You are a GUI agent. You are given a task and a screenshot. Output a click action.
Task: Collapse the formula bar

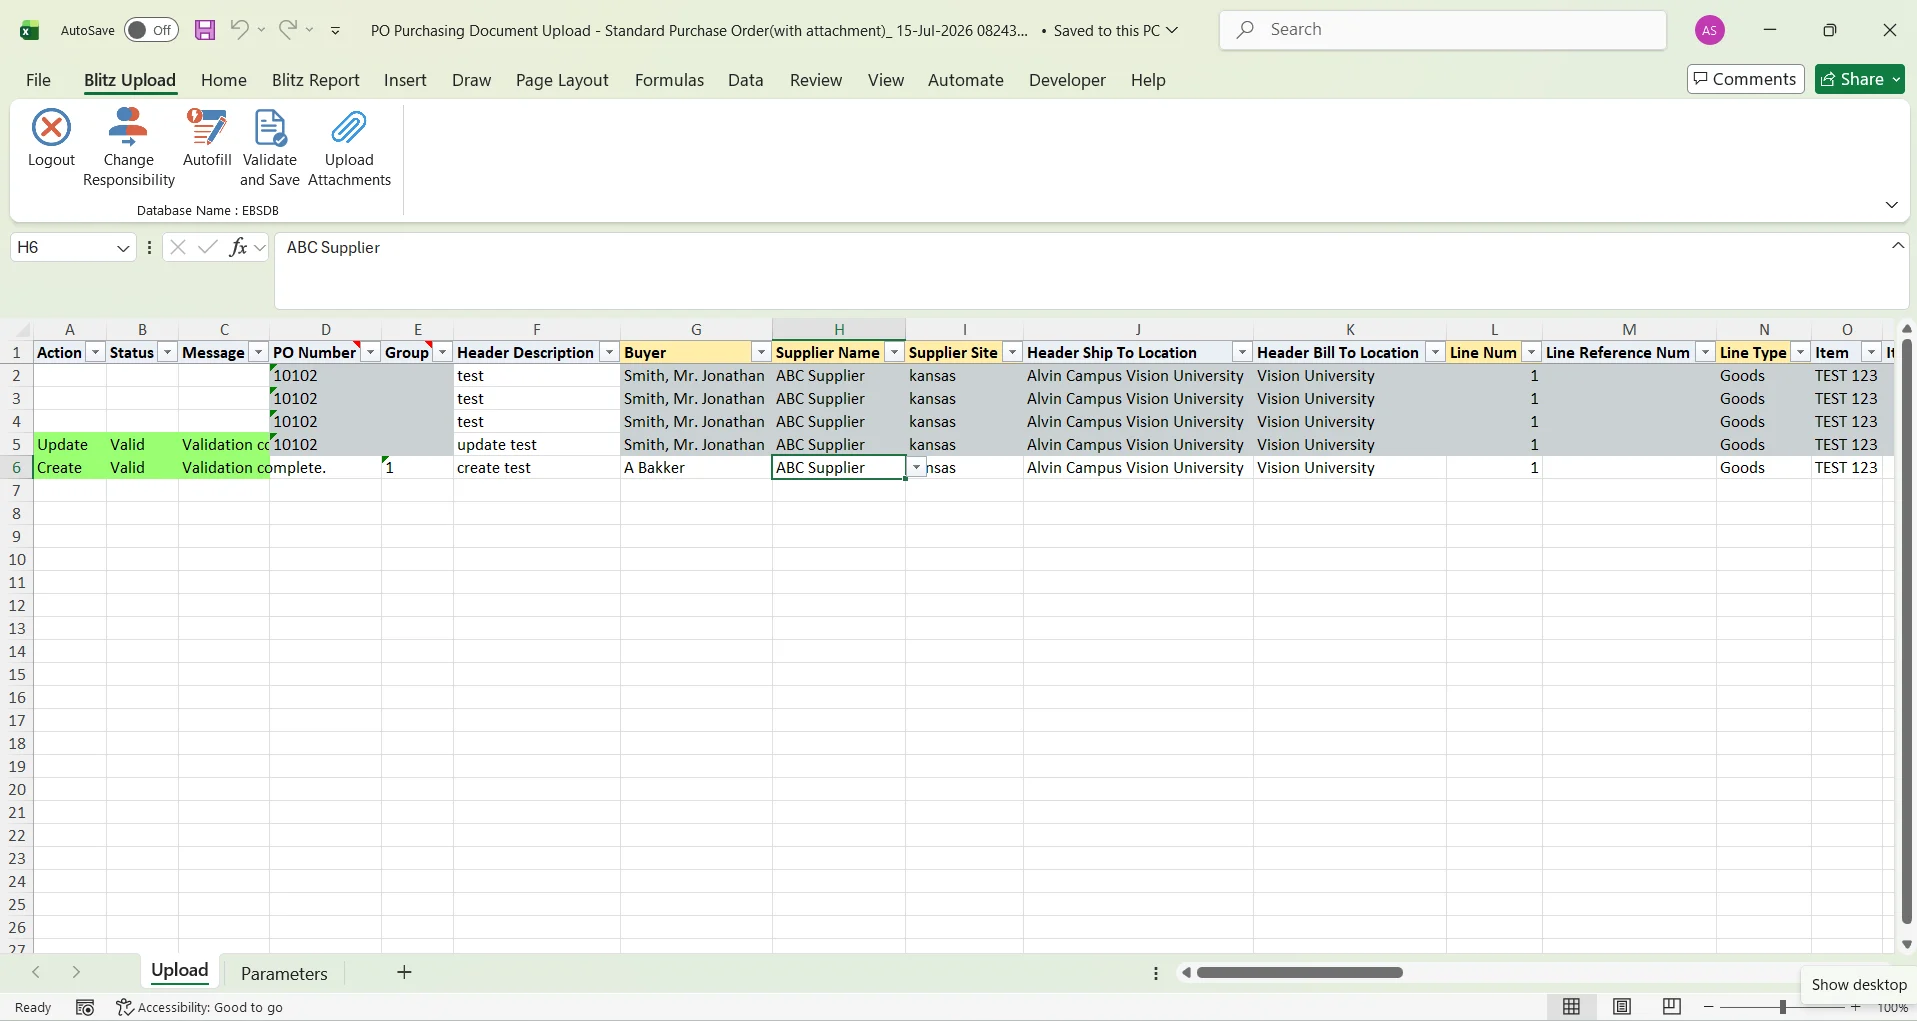tap(1898, 245)
